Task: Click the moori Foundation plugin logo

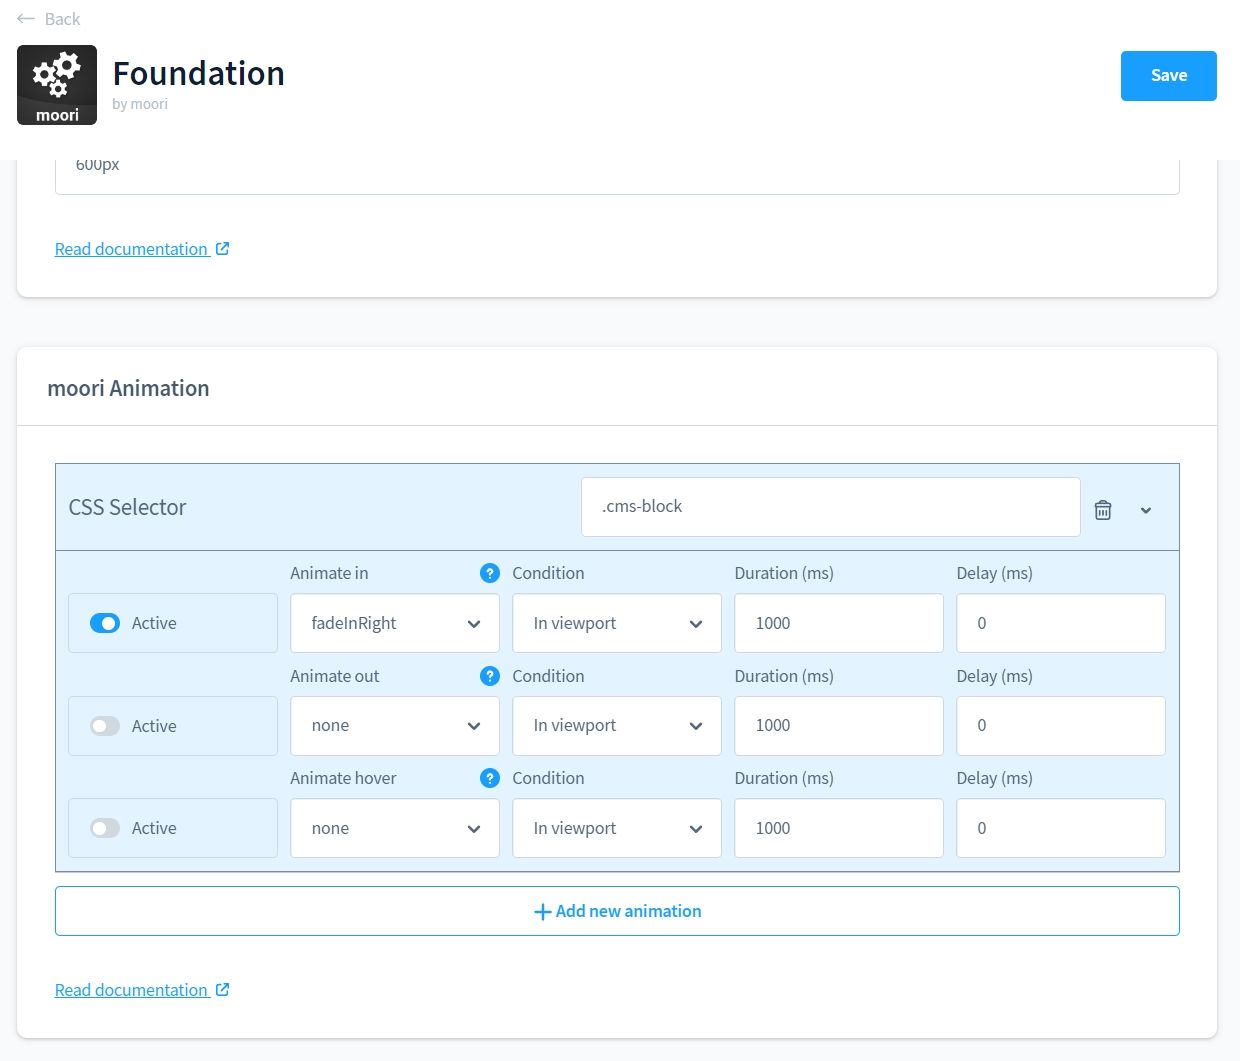Action: (57, 85)
